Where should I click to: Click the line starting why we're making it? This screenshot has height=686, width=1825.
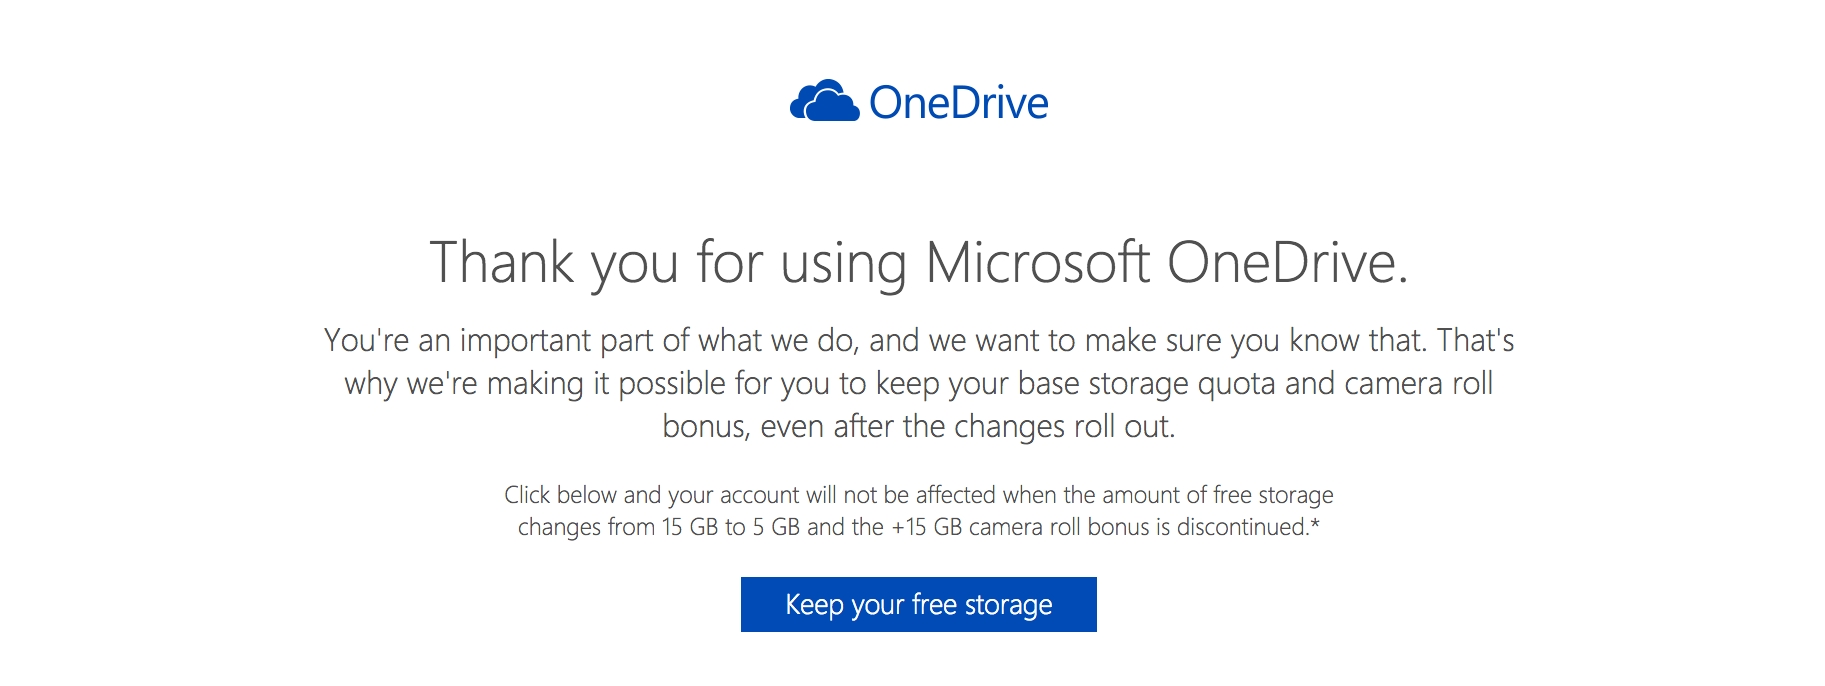click(x=919, y=383)
